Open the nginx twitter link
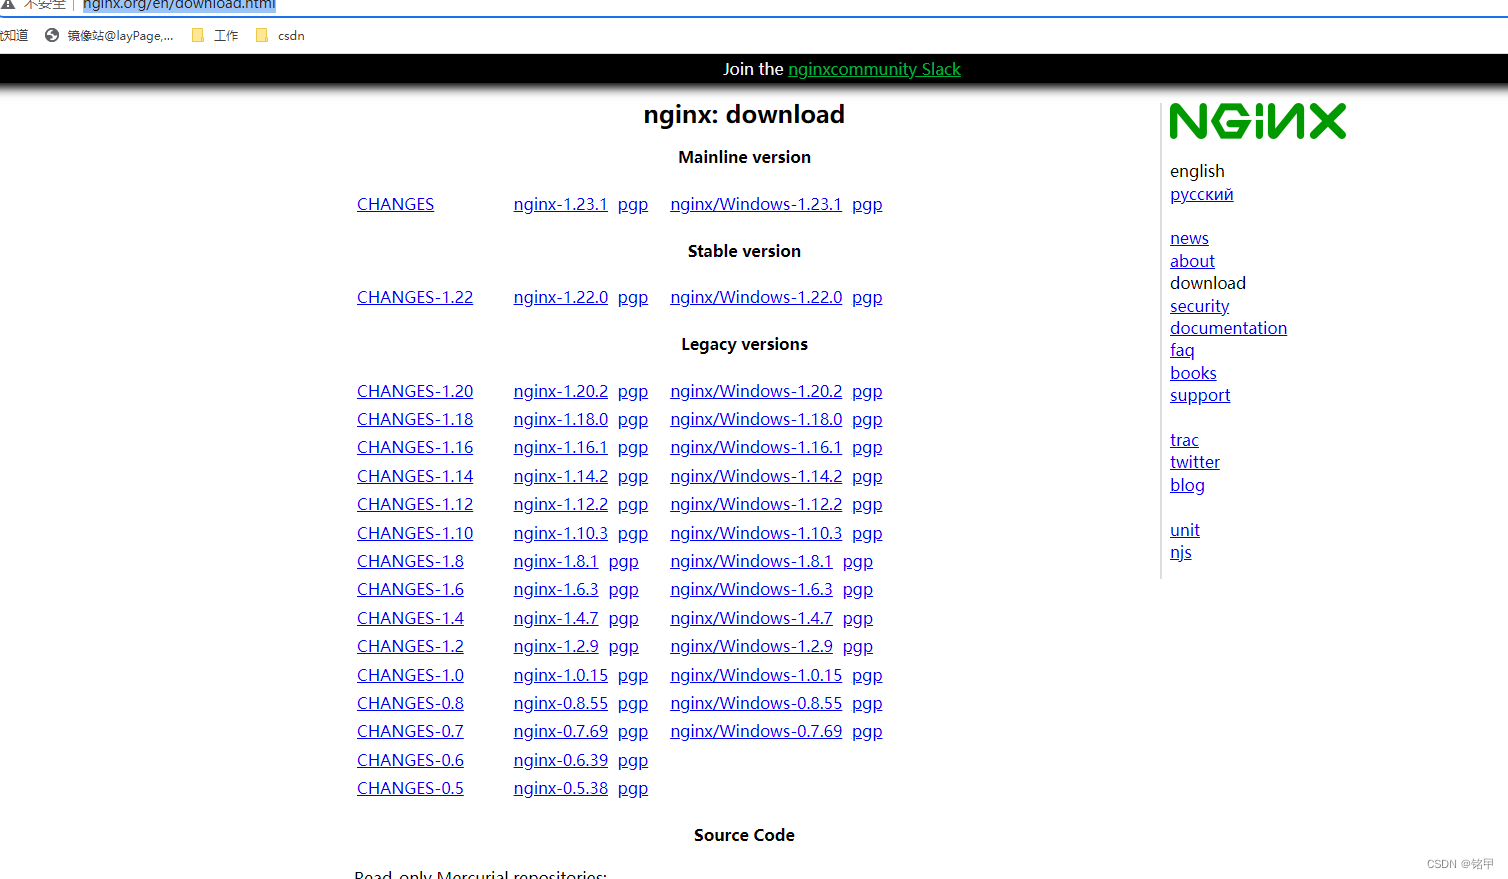The image size is (1508, 879). click(x=1194, y=462)
